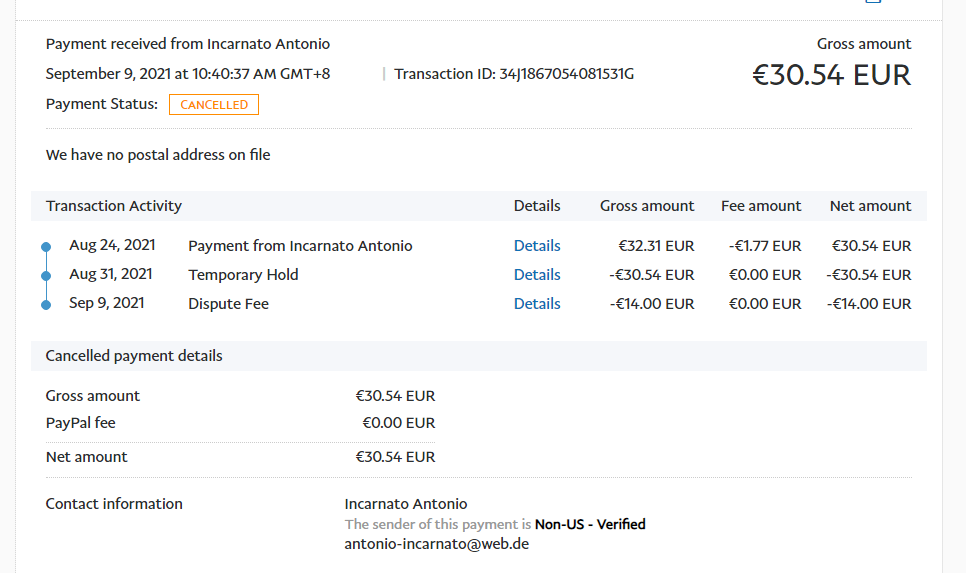The height and width of the screenshot is (573, 966).
Task: Click the Payment received from Incarnato Antonio title
Action: pyautogui.click(x=188, y=44)
